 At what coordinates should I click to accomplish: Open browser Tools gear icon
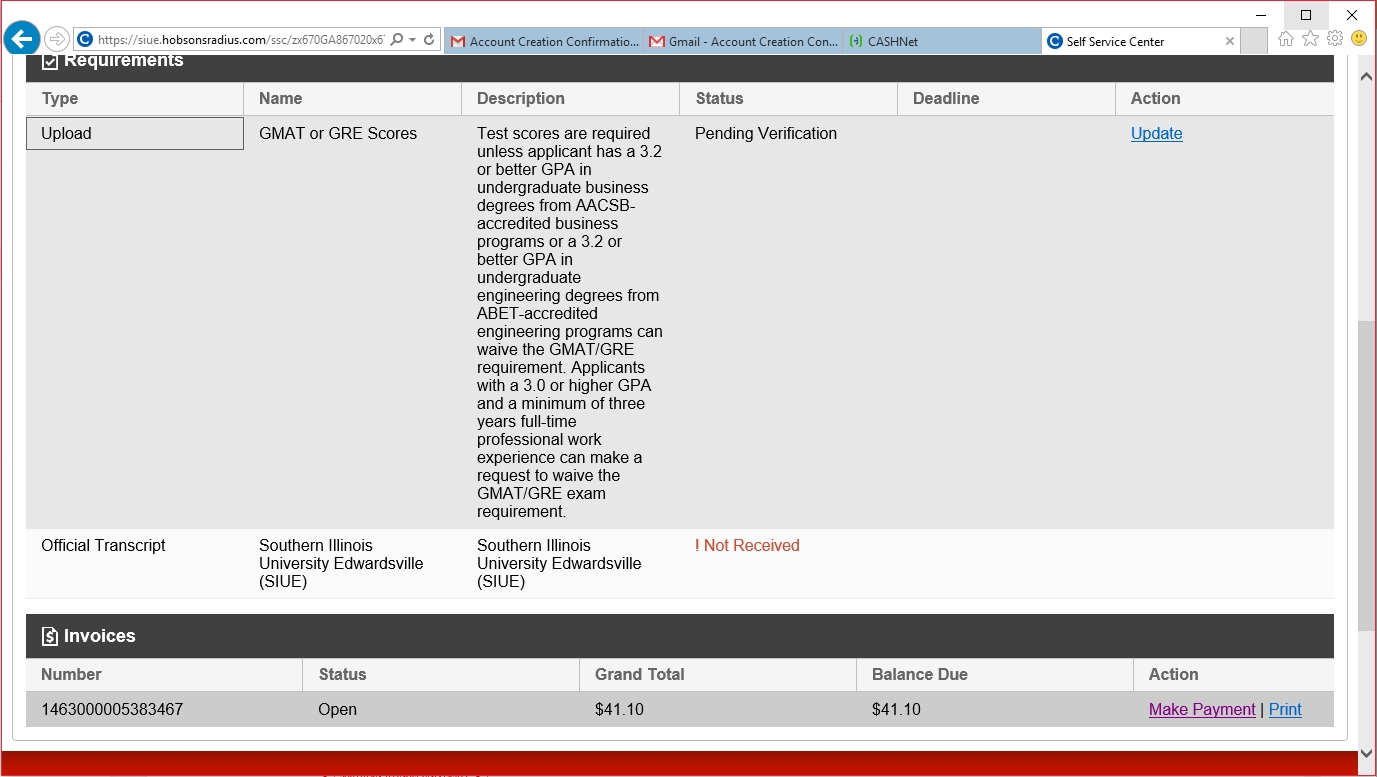(x=1334, y=39)
